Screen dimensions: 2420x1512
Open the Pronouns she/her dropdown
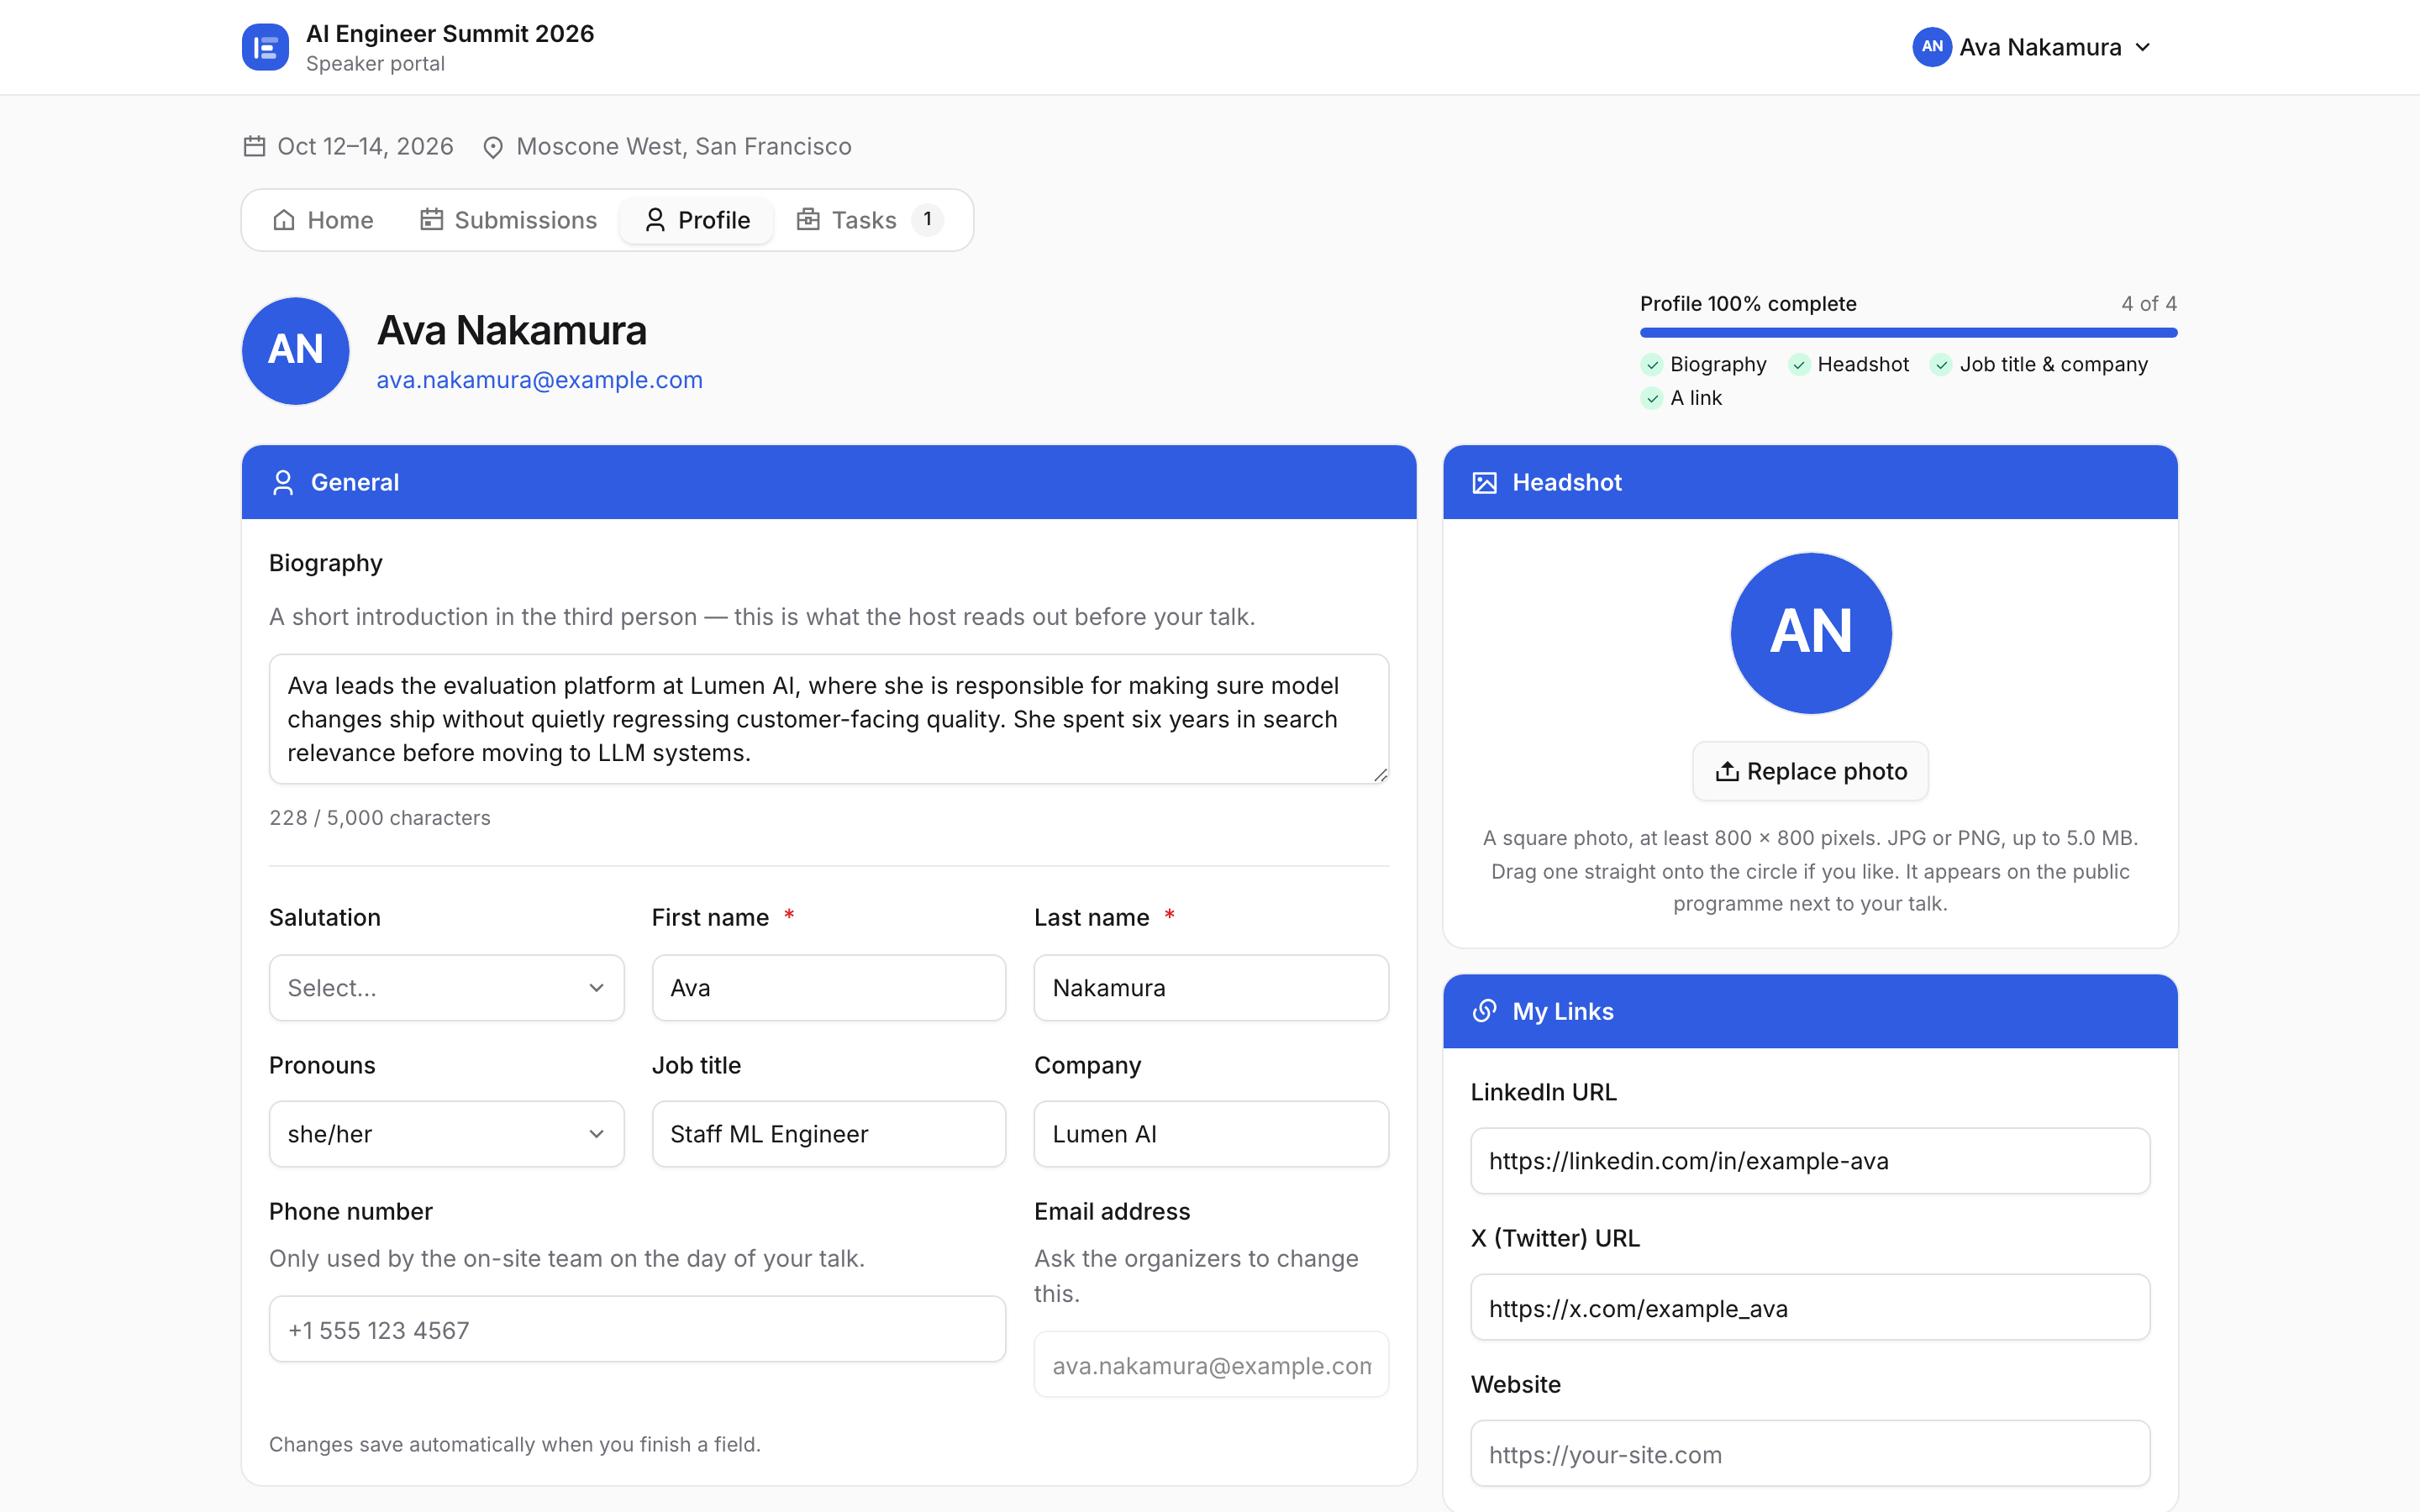click(446, 1134)
